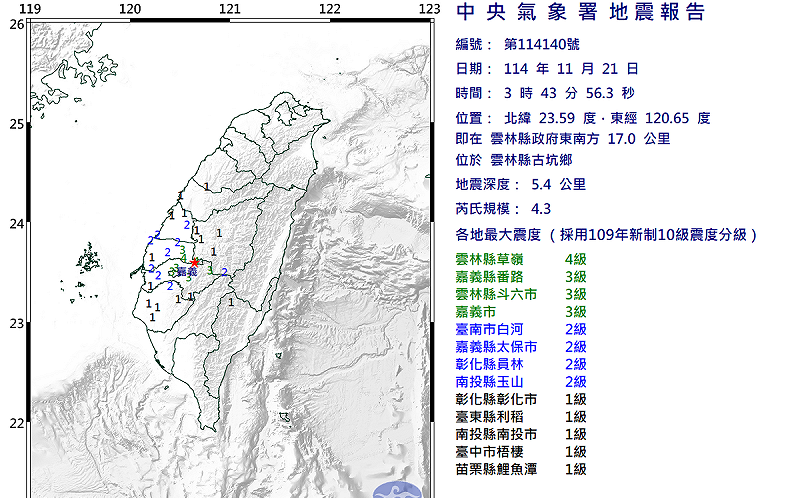This screenshot has width=800, height=498.
Task: Click intensity row 臺東縣利稻 1級
Action: click(521, 417)
